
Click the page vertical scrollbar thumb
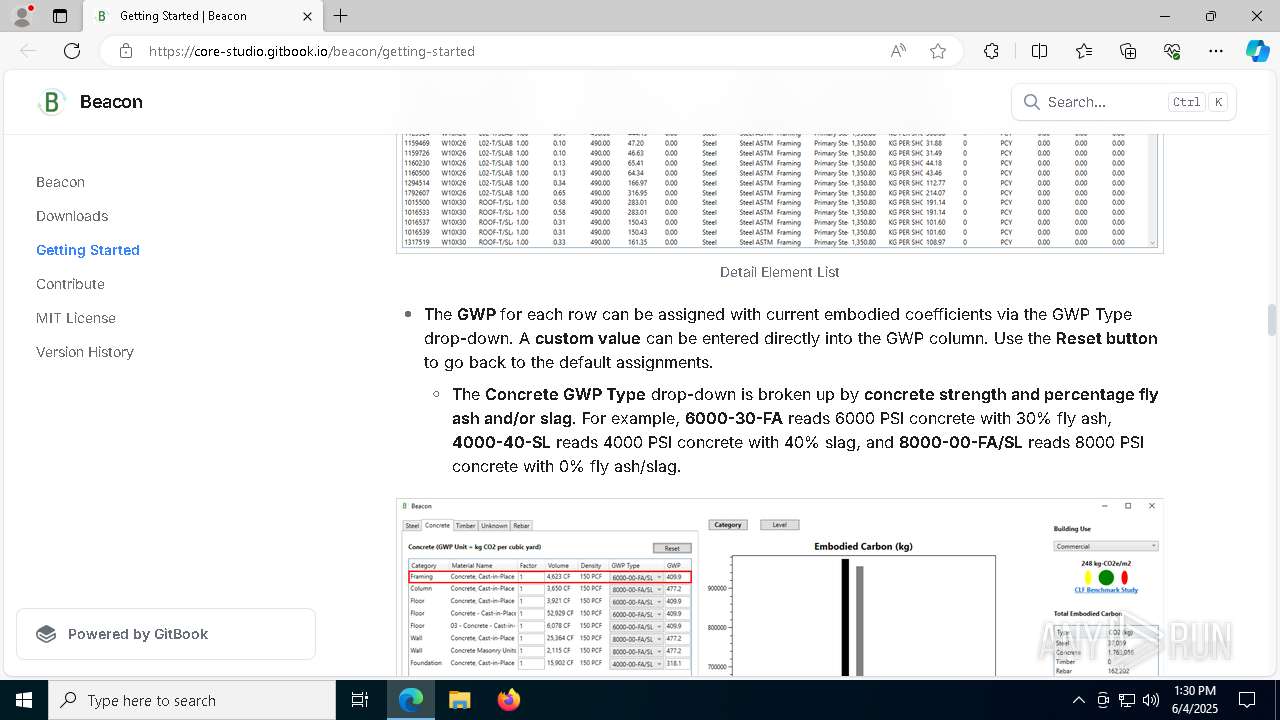coord(1272,321)
